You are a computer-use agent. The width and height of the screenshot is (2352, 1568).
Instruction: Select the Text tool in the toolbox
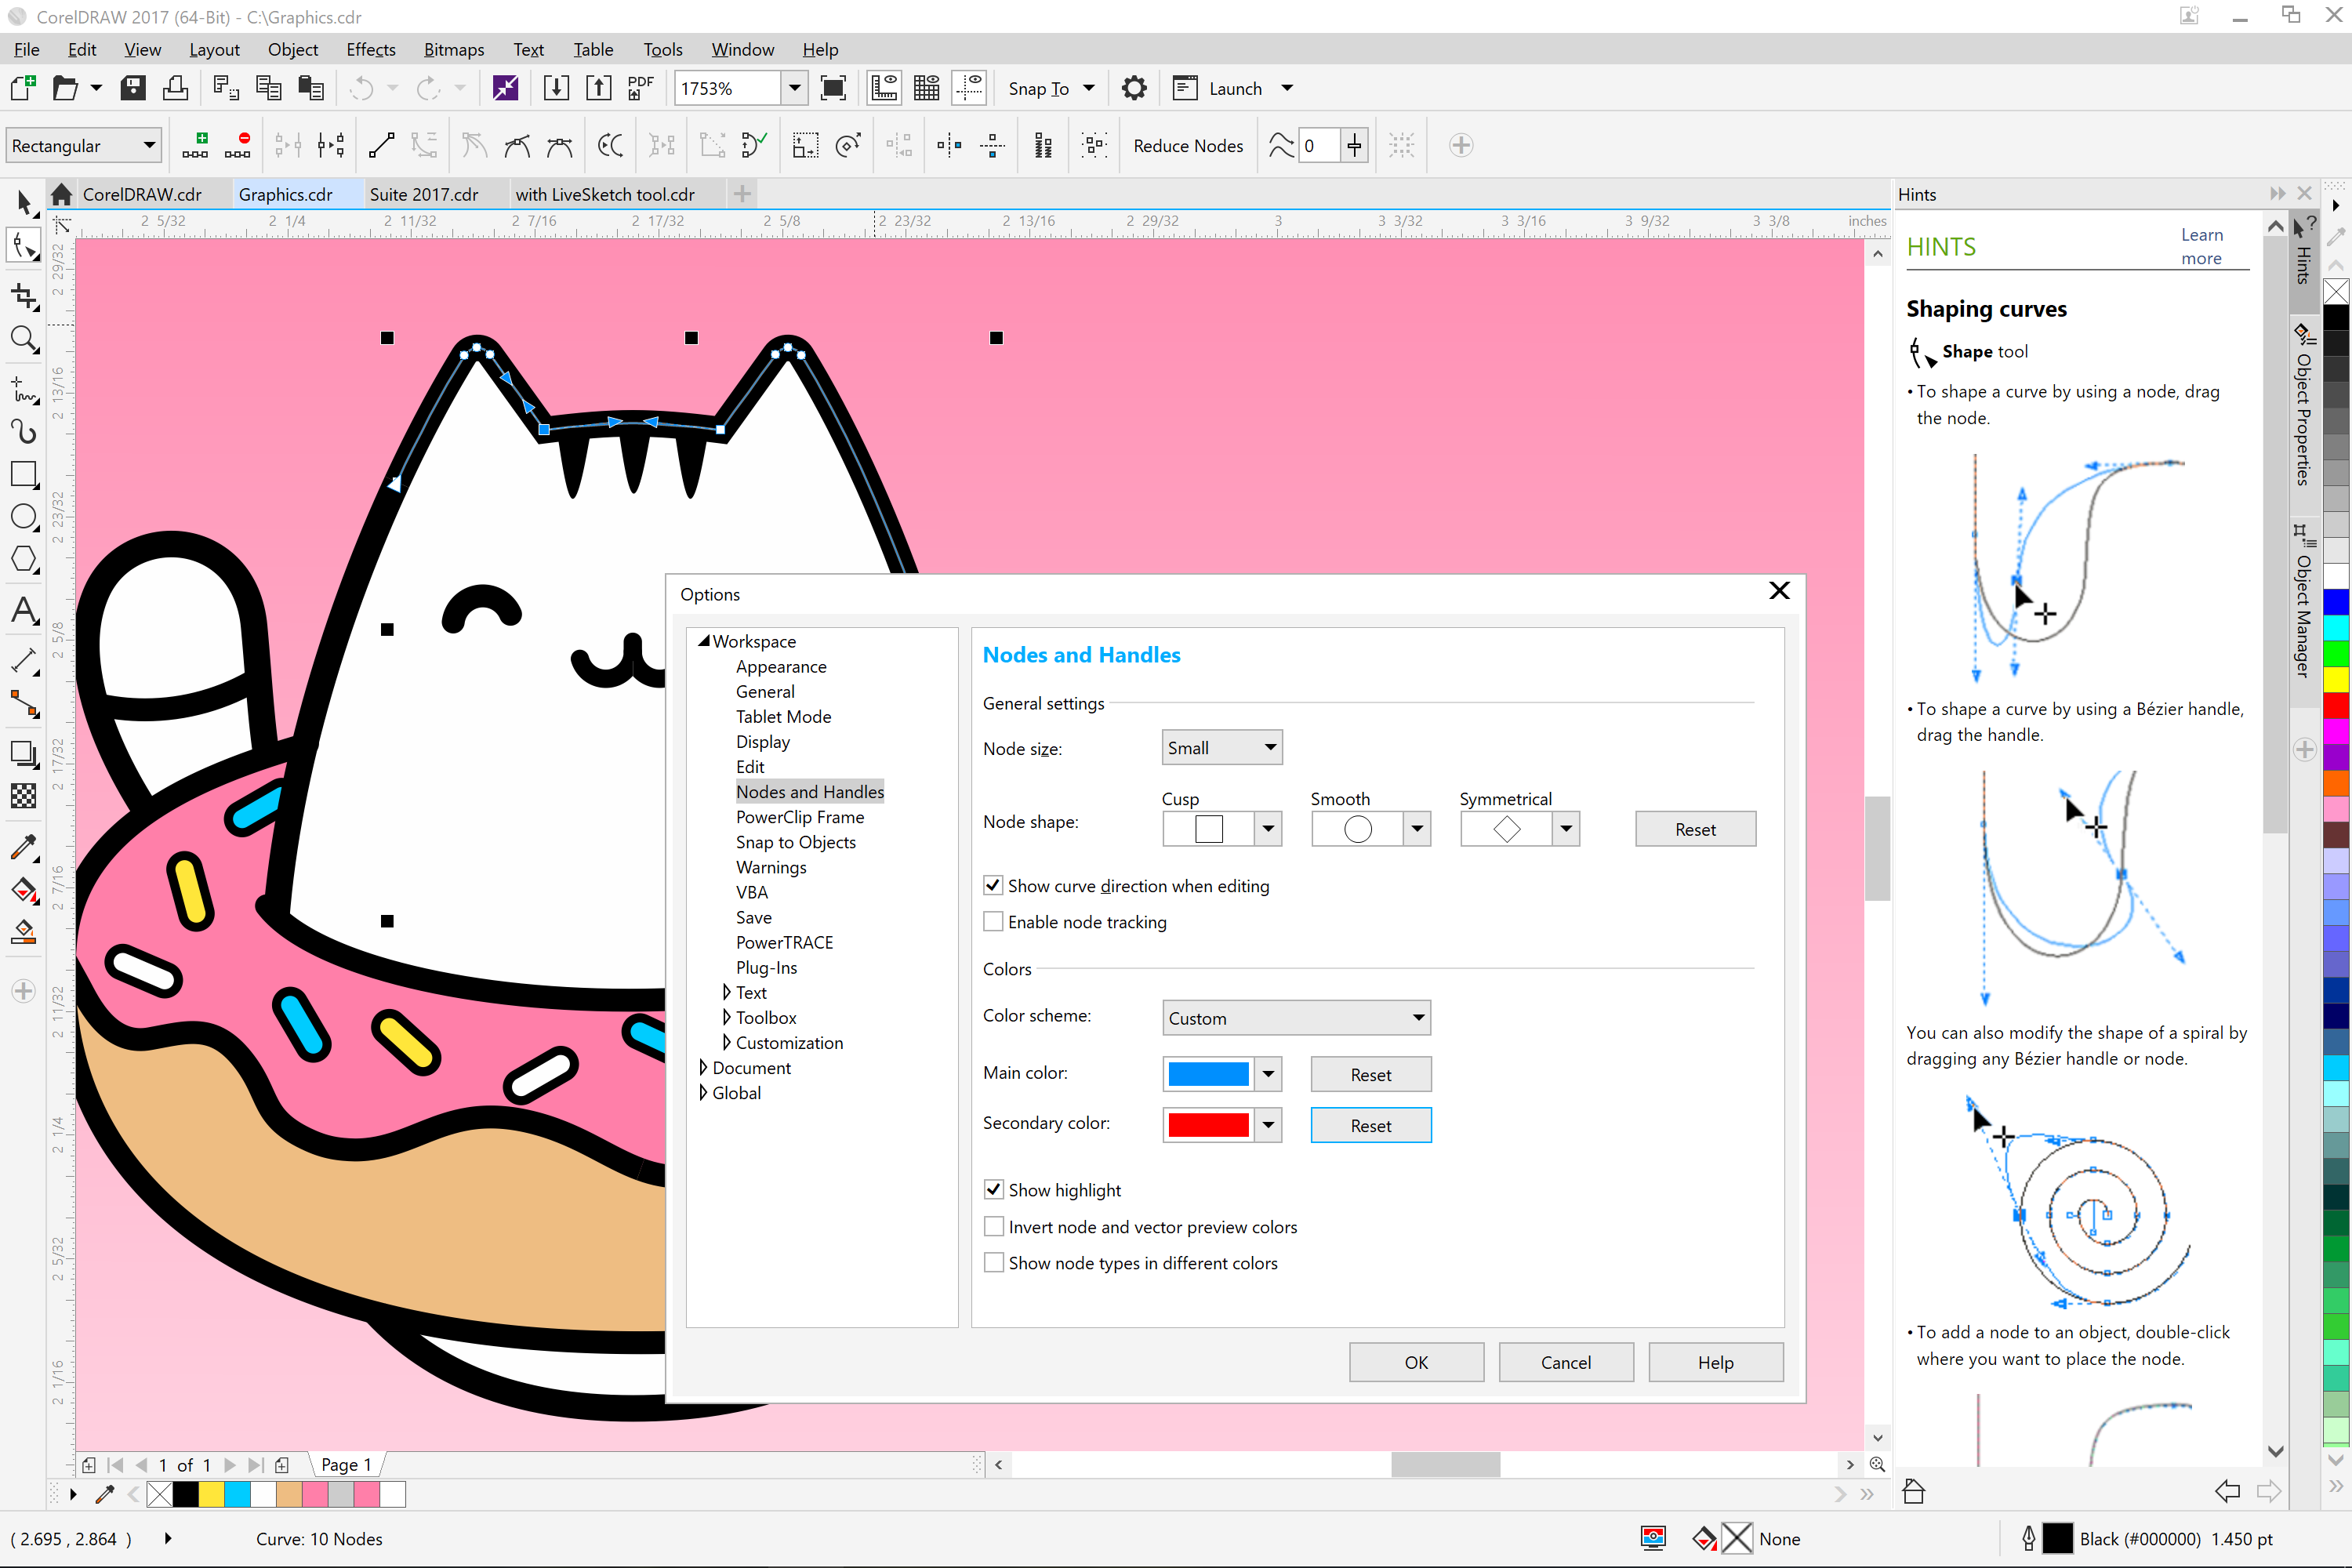click(x=24, y=609)
